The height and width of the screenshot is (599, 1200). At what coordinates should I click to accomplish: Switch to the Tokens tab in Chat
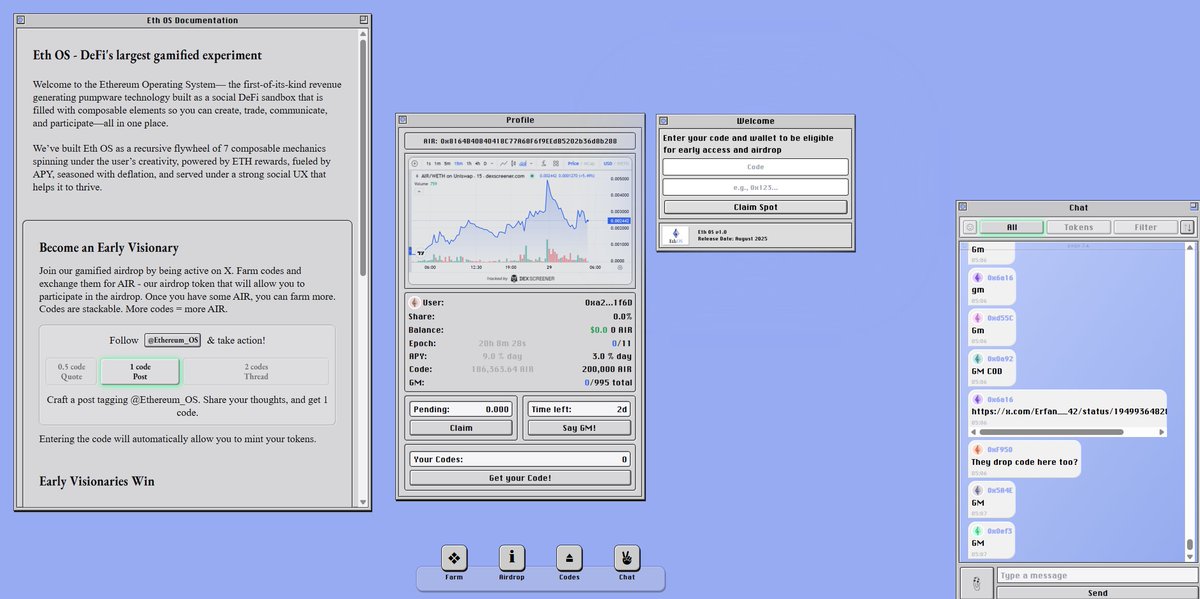(1078, 226)
